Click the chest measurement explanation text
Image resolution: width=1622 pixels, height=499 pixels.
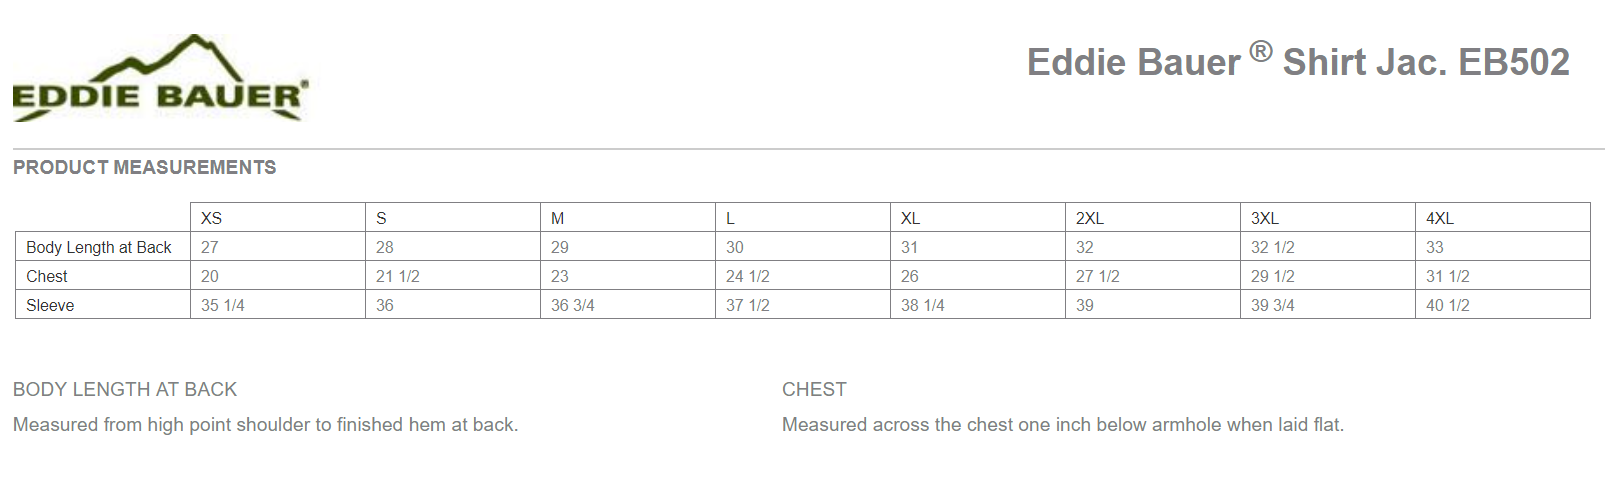(1063, 424)
